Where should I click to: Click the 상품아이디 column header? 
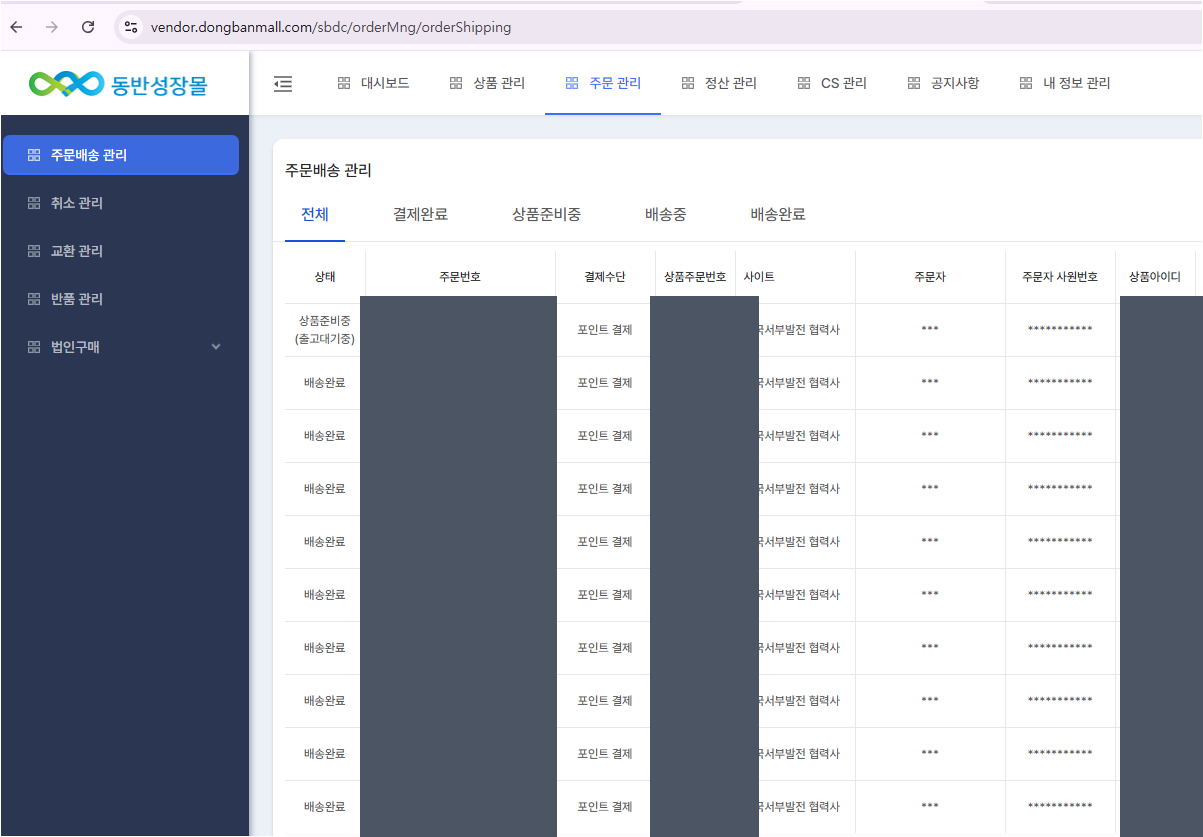pos(1155,277)
